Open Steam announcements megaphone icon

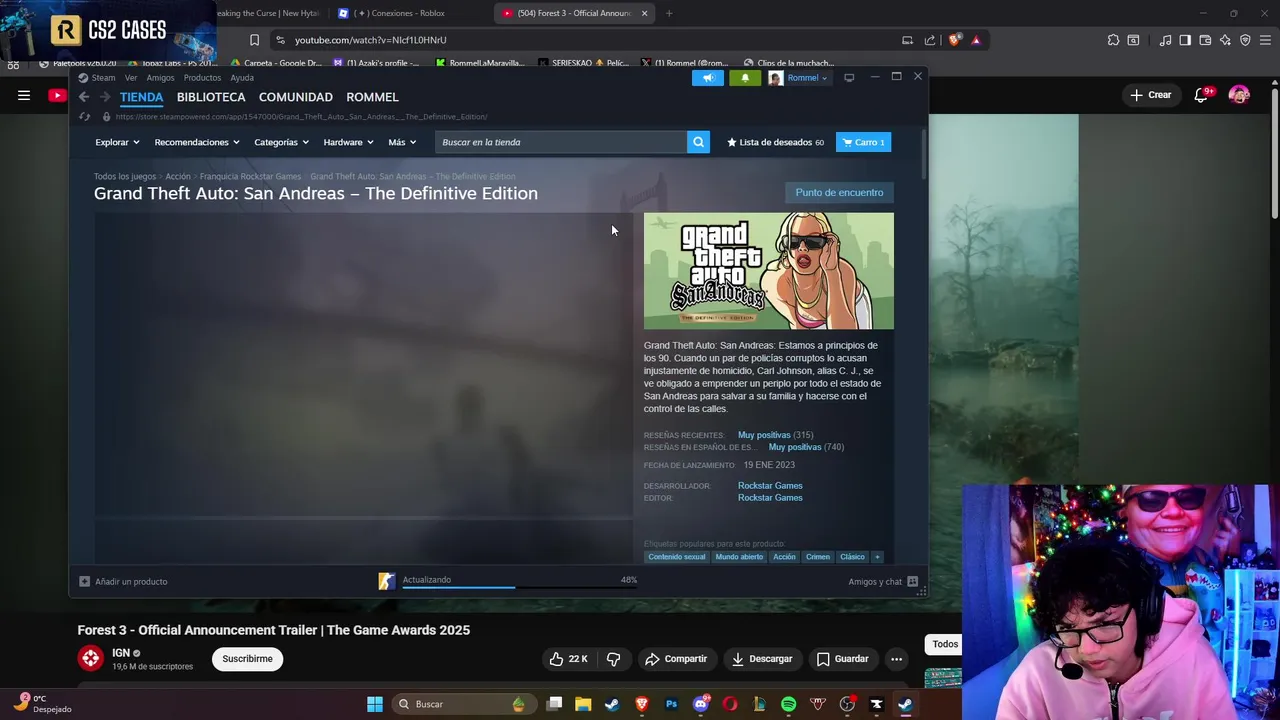pos(707,78)
